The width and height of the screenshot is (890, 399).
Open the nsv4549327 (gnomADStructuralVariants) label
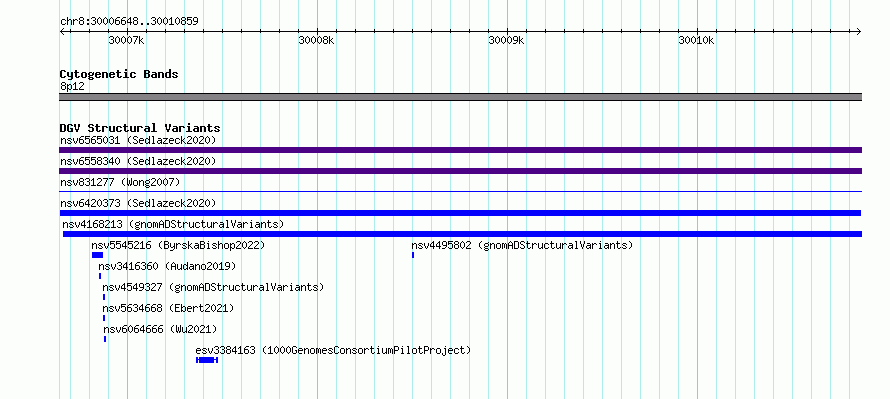point(213,287)
